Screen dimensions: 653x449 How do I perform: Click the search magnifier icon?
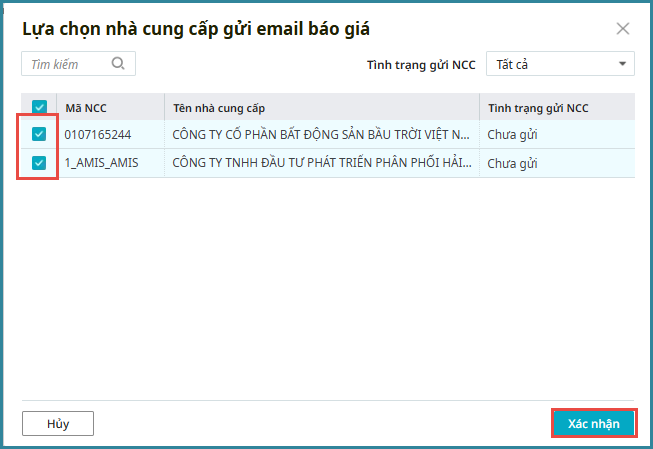click(118, 63)
